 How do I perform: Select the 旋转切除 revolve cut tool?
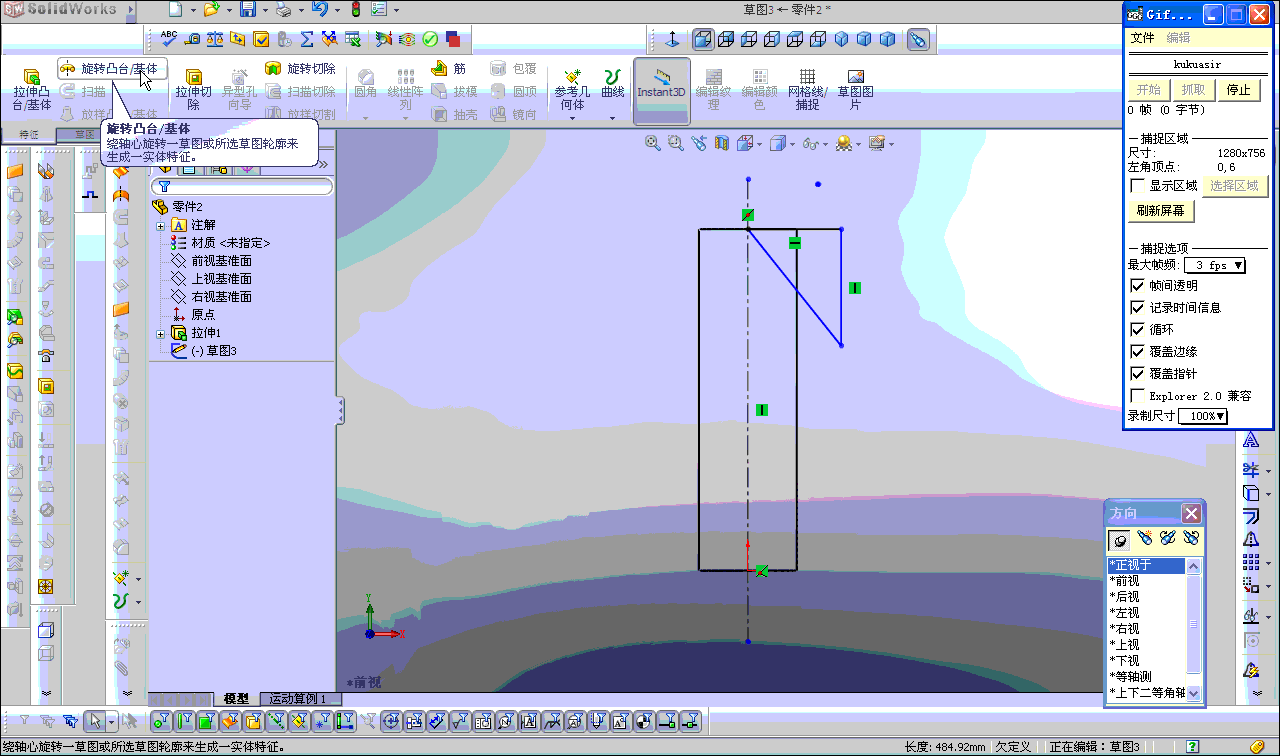tap(300, 69)
